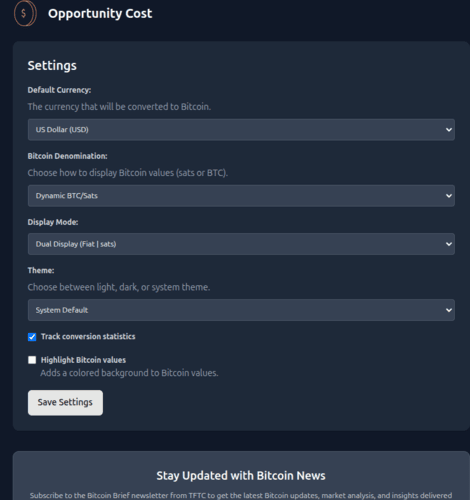
Task: Click the Default Currency label
Action: (59, 90)
